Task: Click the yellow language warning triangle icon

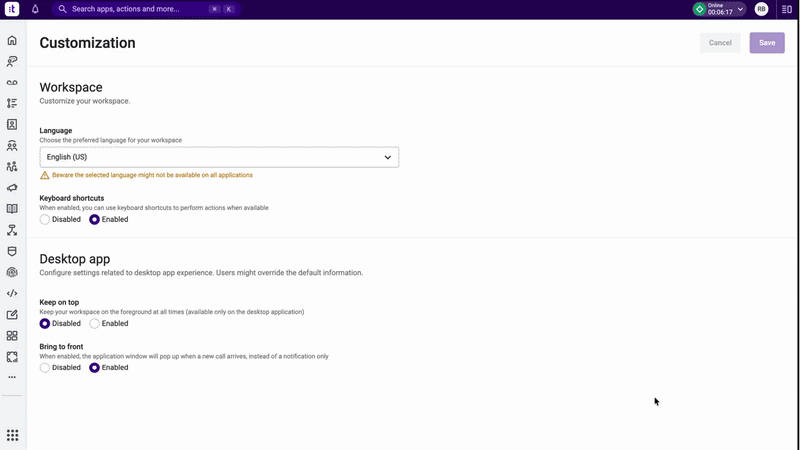Action: coord(44,175)
